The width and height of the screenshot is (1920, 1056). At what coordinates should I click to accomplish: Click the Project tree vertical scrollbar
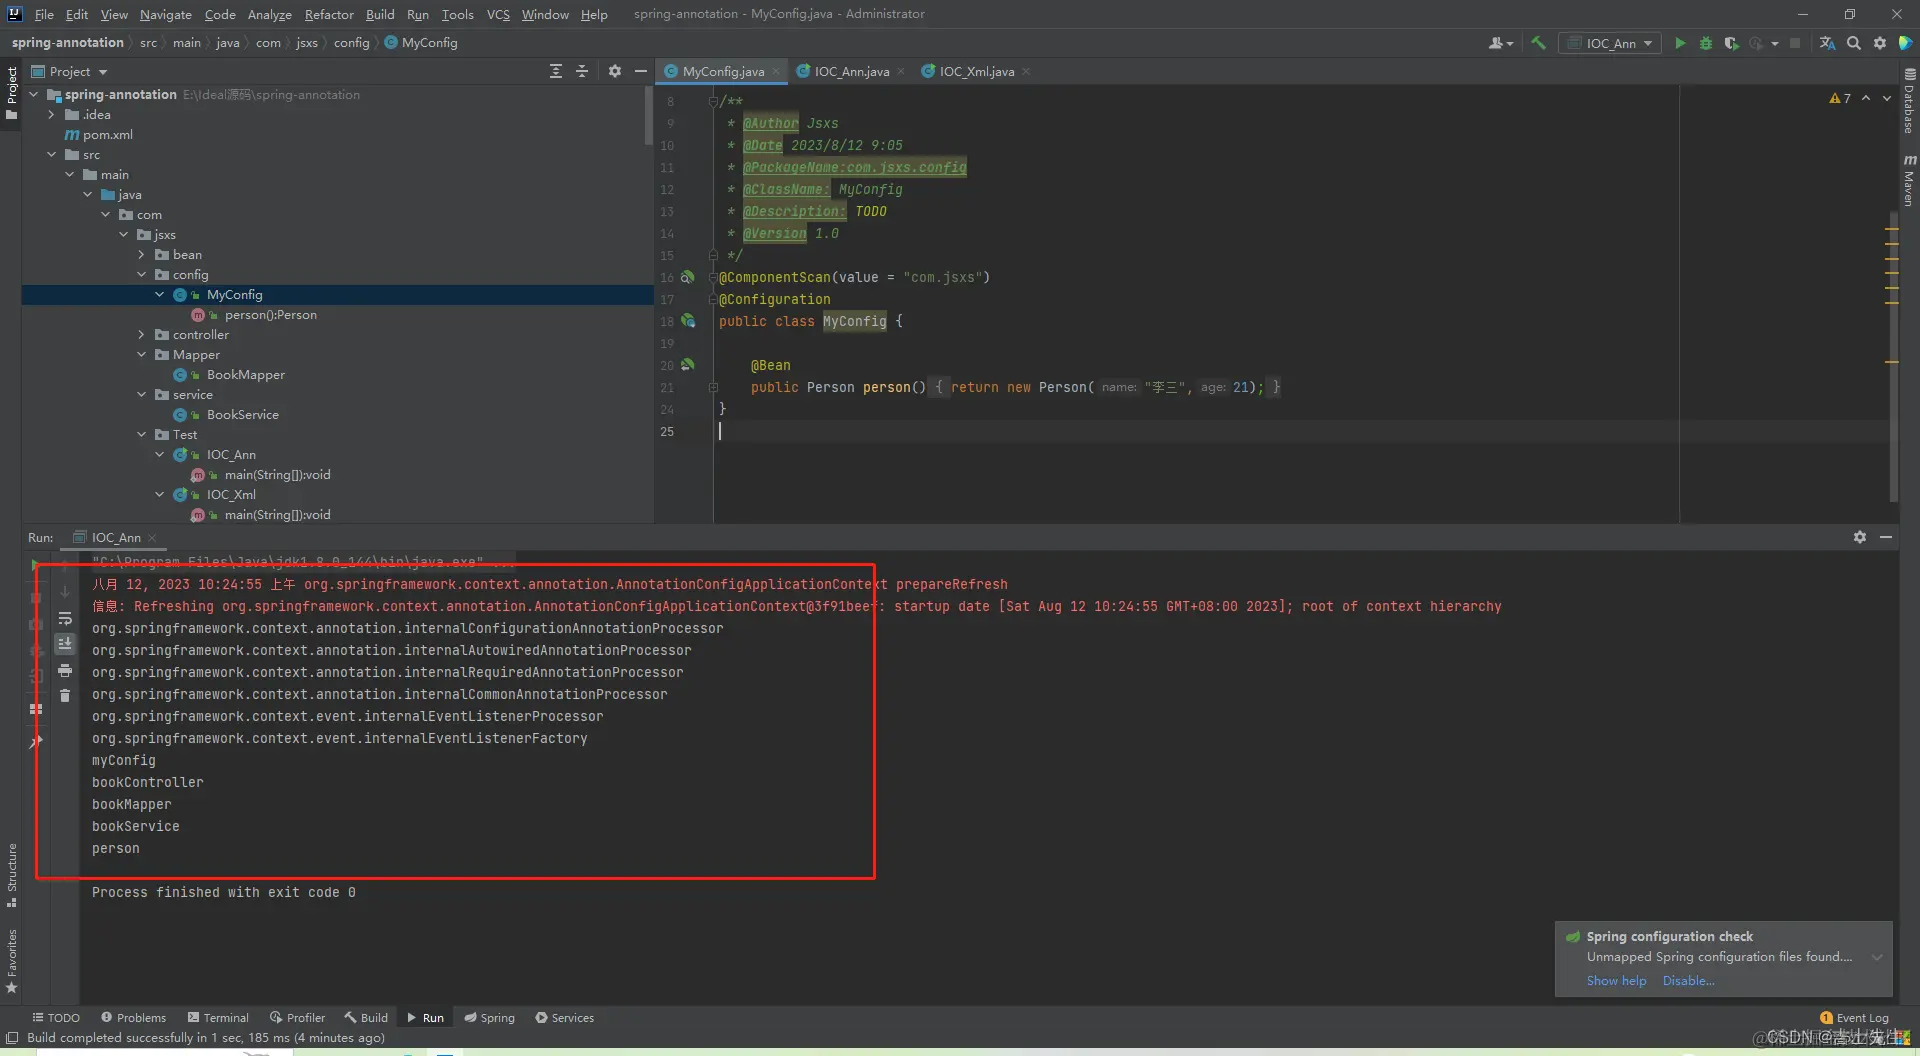click(x=648, y=115)
